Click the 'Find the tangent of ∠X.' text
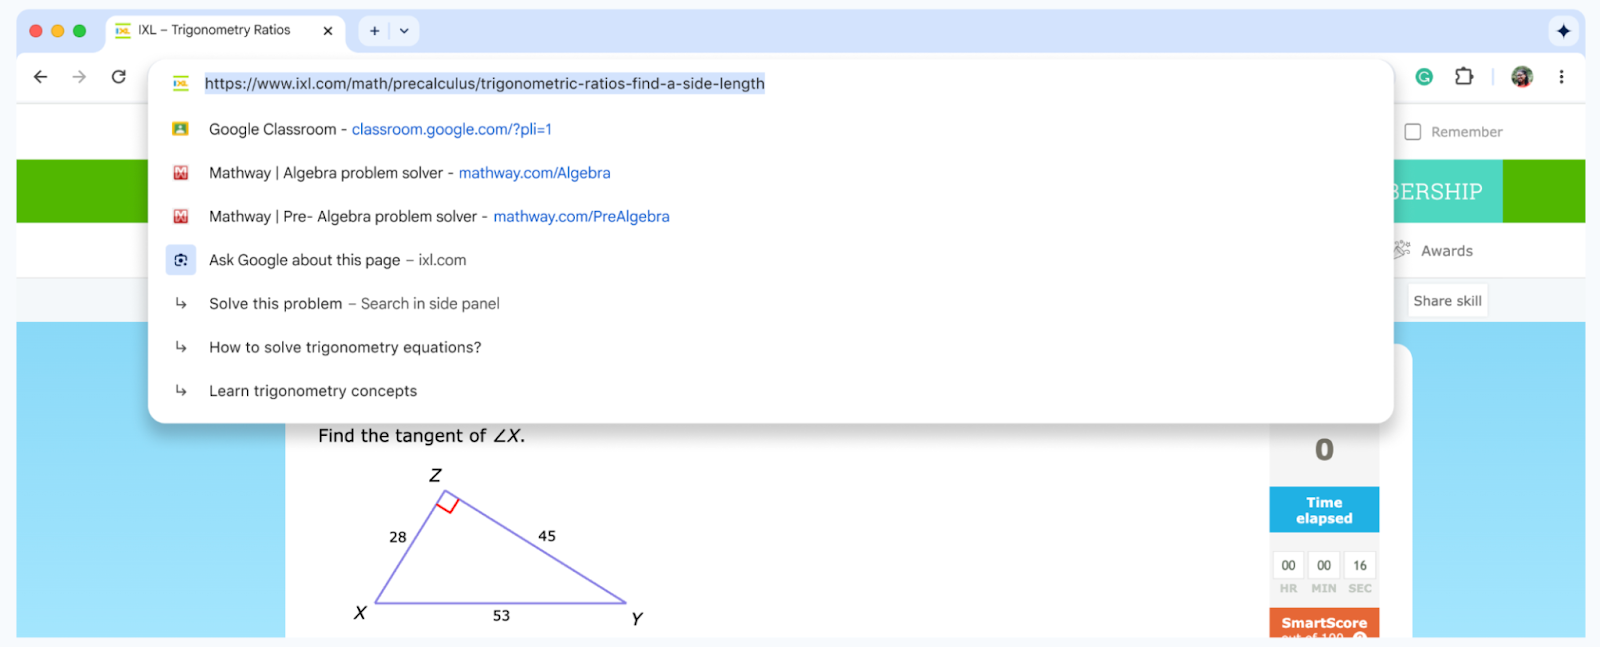 click(x=421, y=436)
